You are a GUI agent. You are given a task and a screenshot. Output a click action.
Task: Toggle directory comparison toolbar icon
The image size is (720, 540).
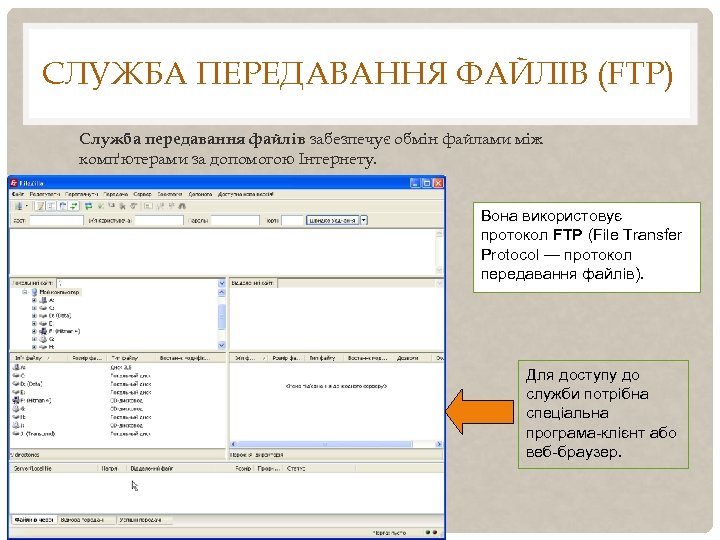(160, 206)
